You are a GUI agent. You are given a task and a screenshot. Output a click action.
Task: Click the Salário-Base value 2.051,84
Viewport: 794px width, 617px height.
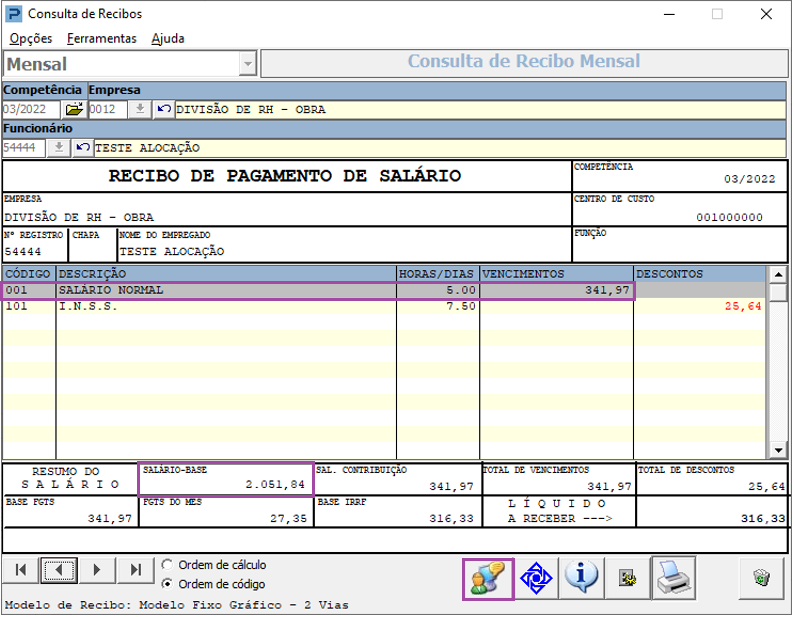pos(275,484)
